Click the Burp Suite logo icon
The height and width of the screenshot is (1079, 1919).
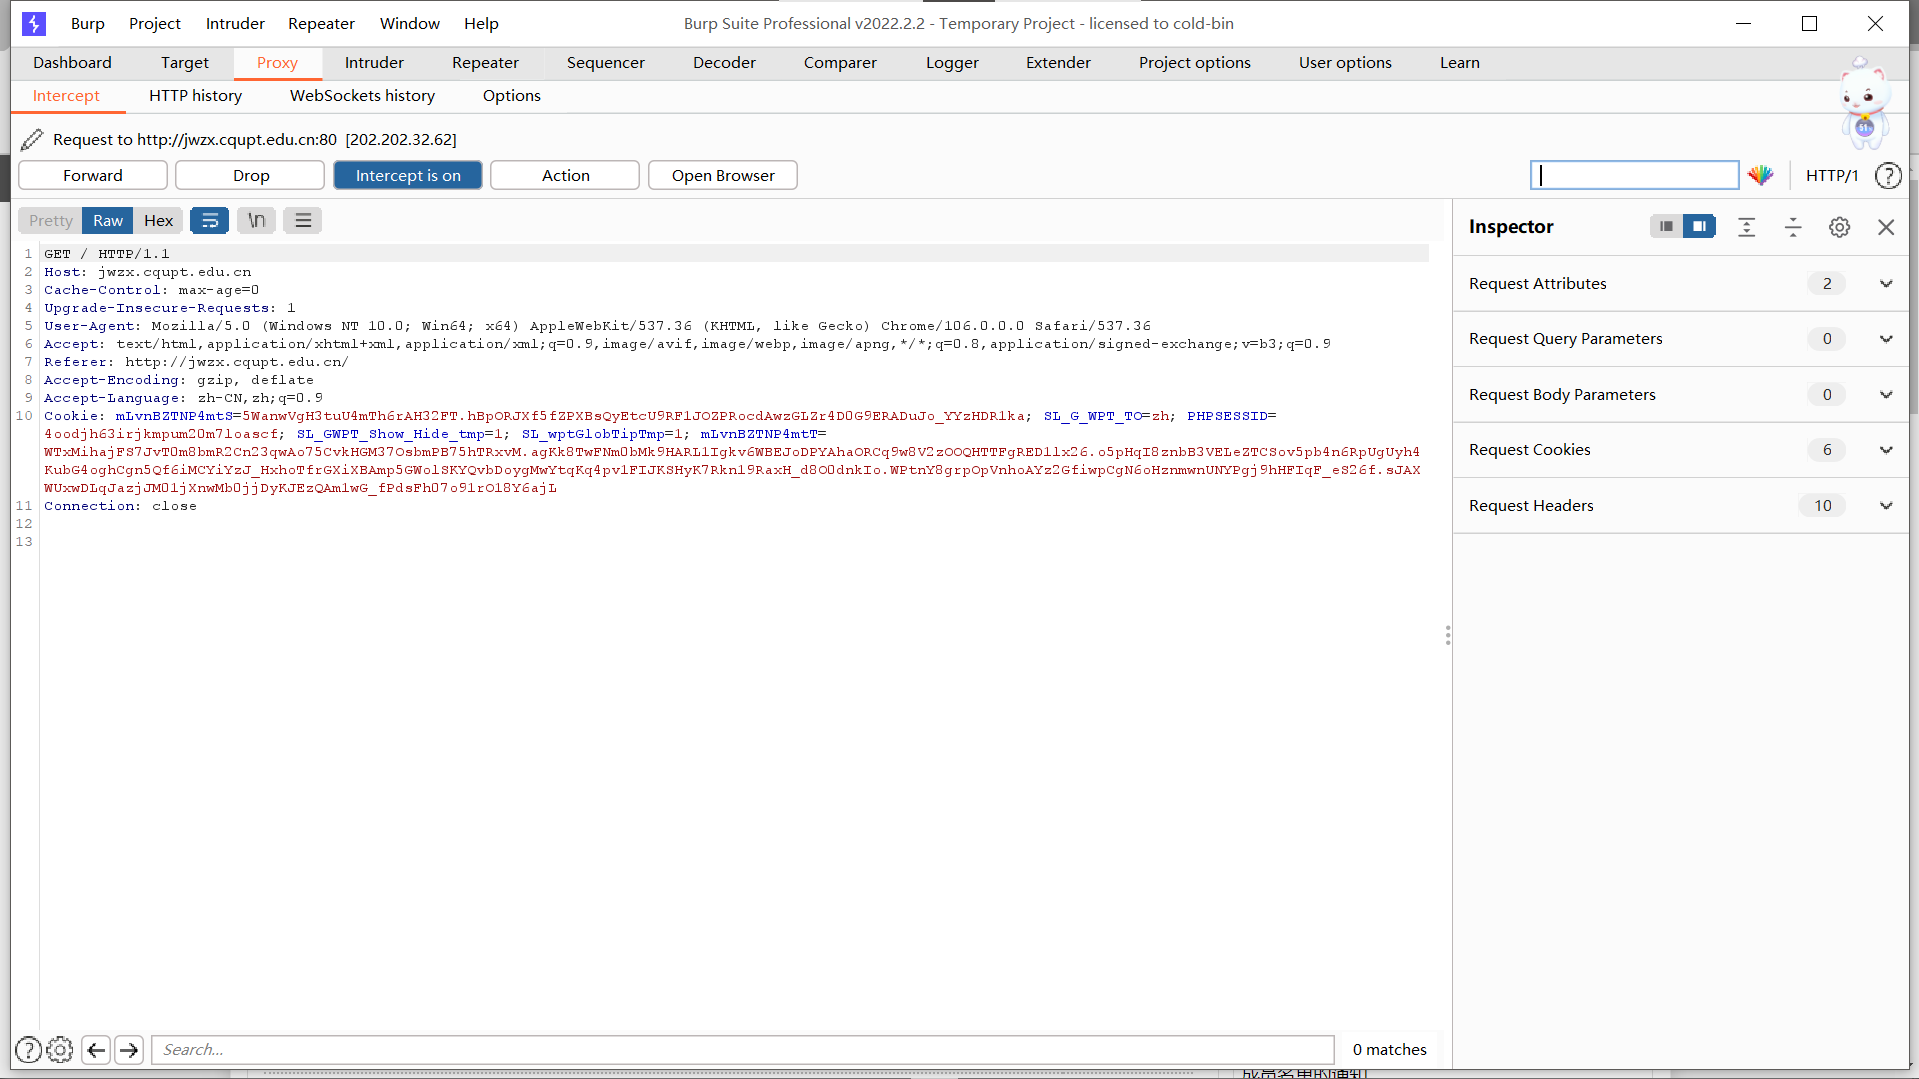point(34,23)
